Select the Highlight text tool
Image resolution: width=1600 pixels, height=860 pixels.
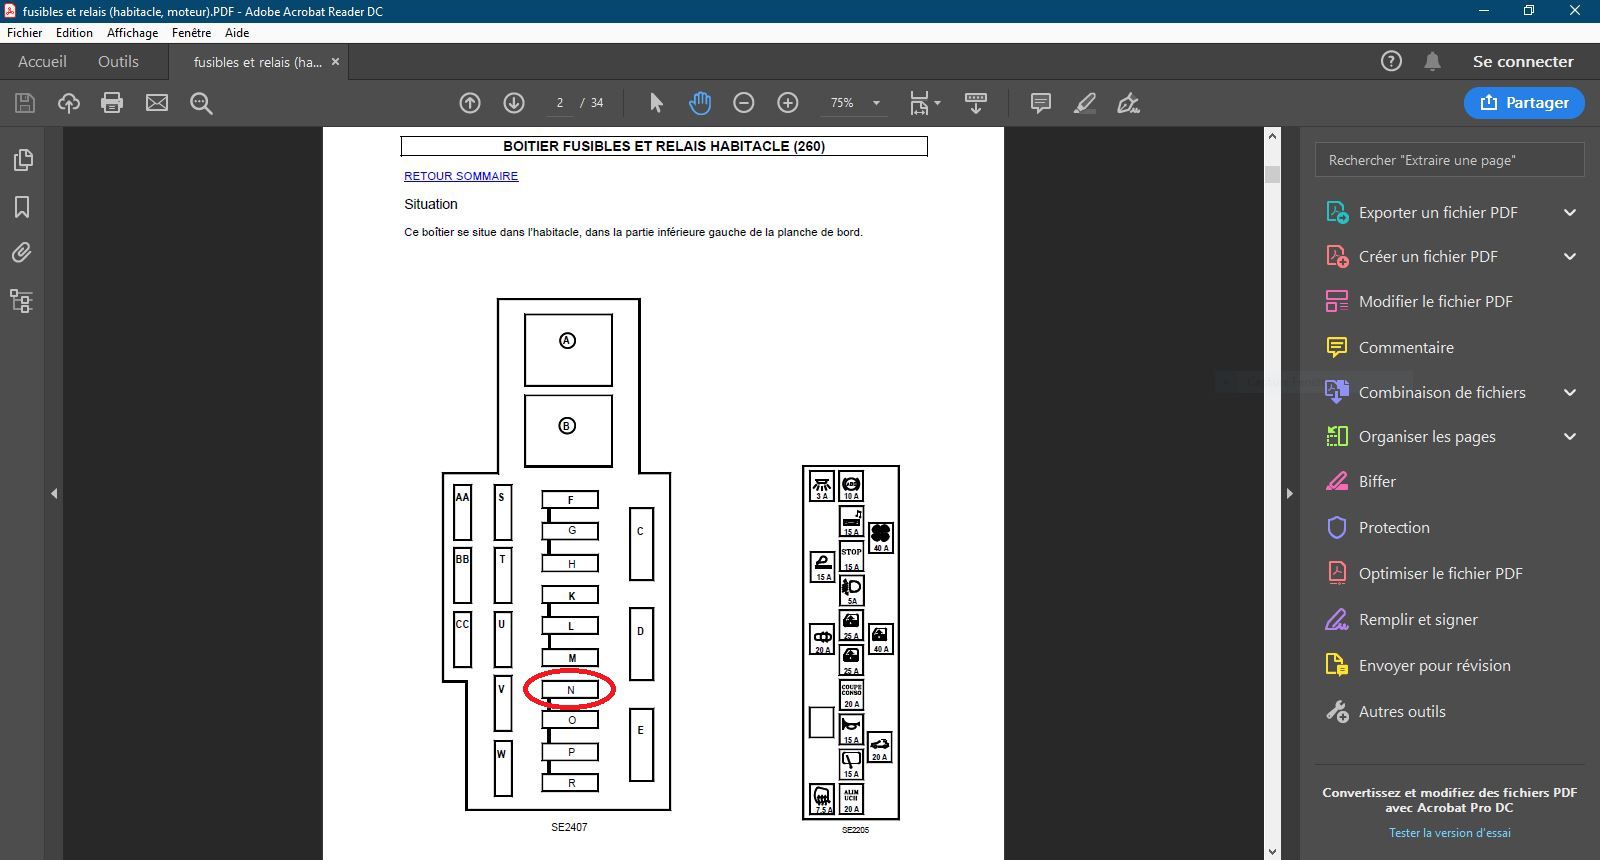pyautogui.click(x=1085, y=103)
